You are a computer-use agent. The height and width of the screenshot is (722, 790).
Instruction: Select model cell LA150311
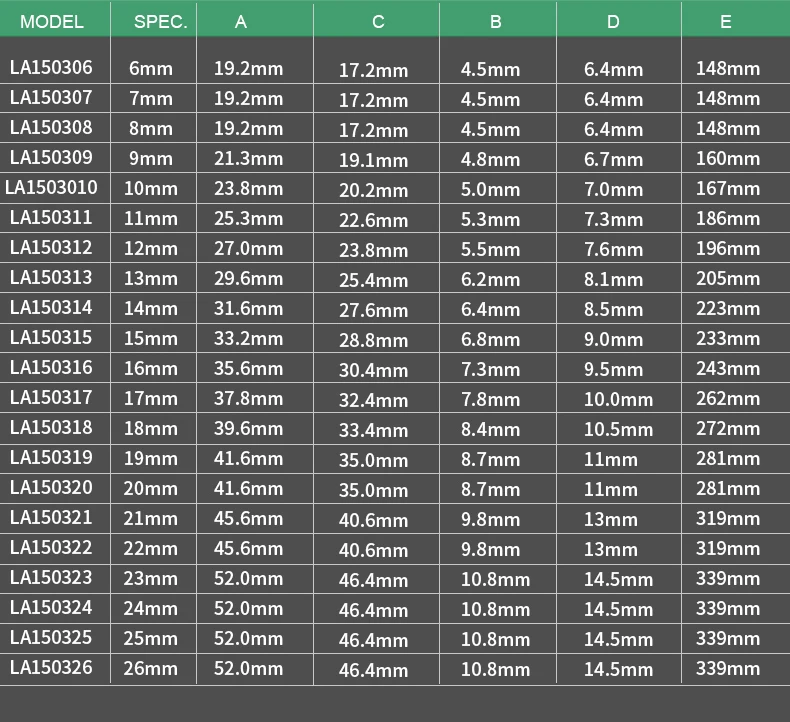click(x=51, y=218)
